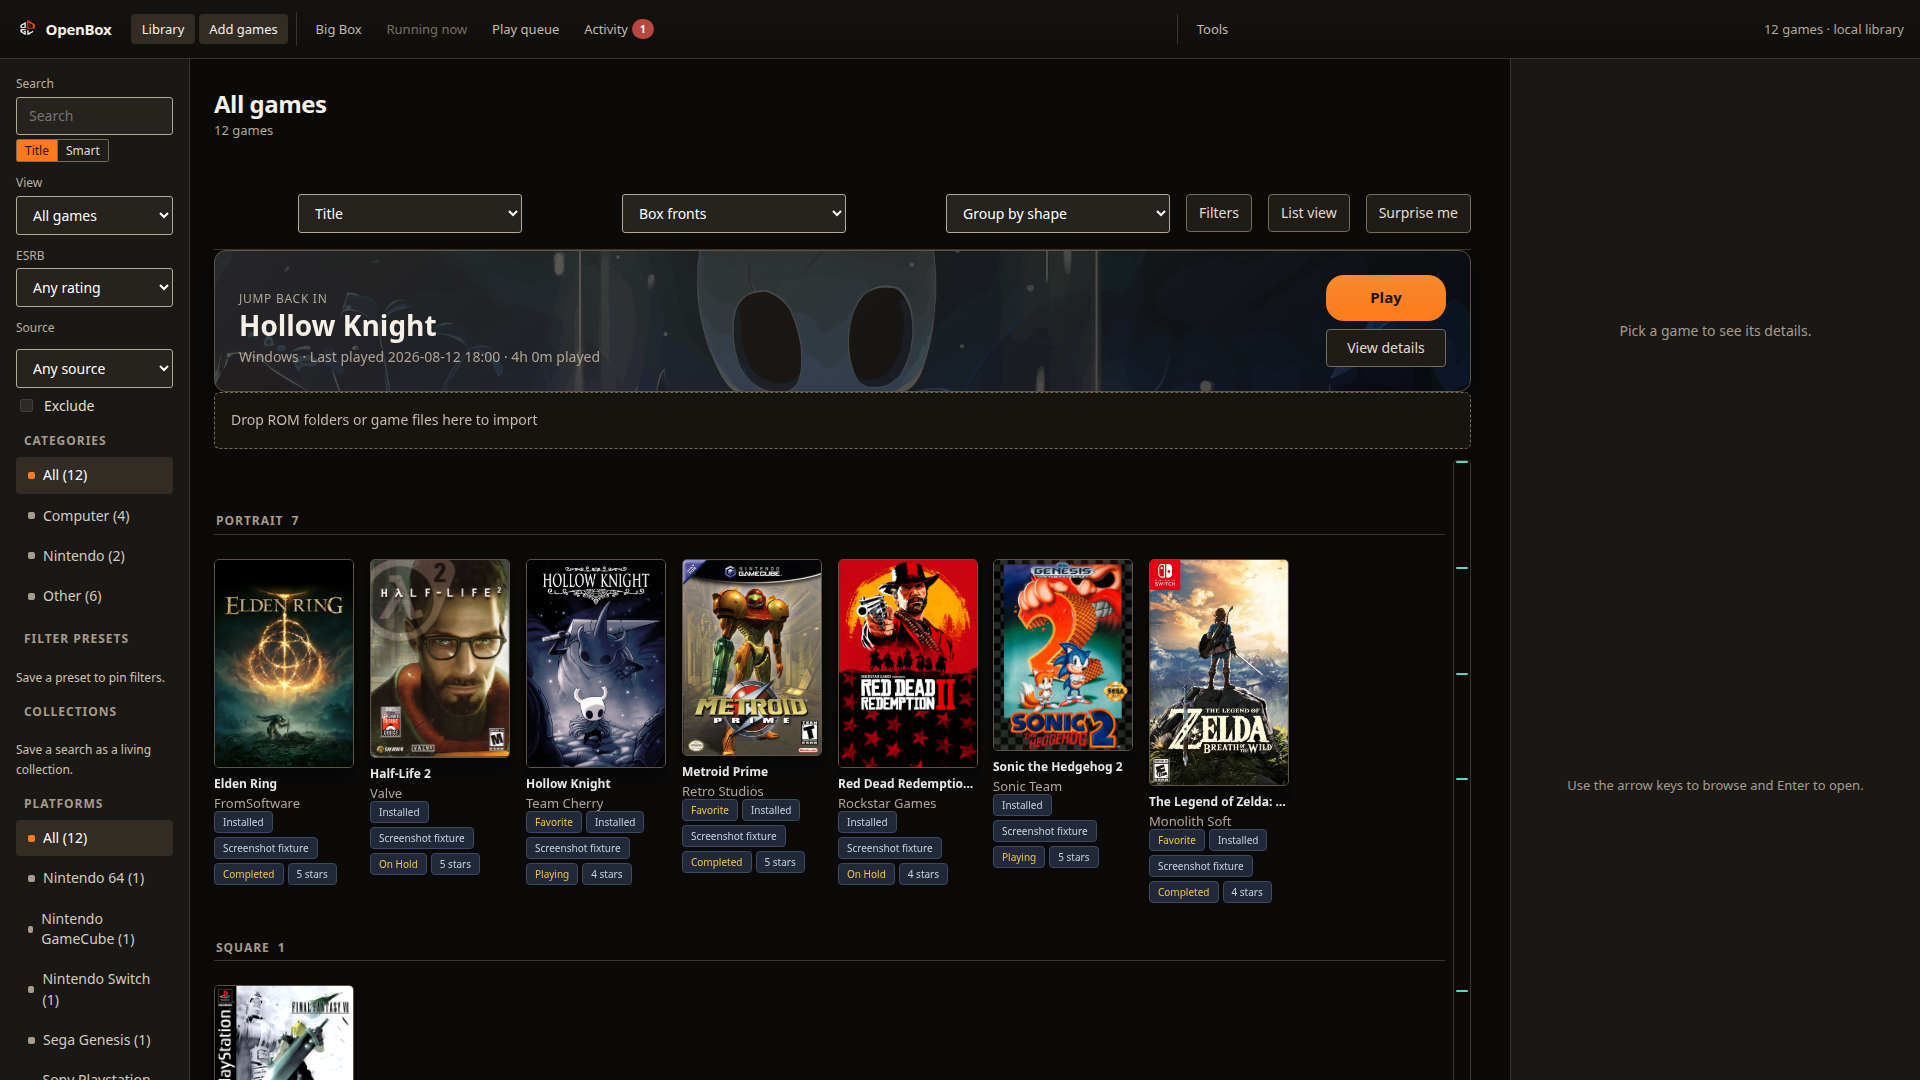Switch search mode to Smart
Image resolution: width=1920 pixels, height=1080 pixels.
[83, 151]
